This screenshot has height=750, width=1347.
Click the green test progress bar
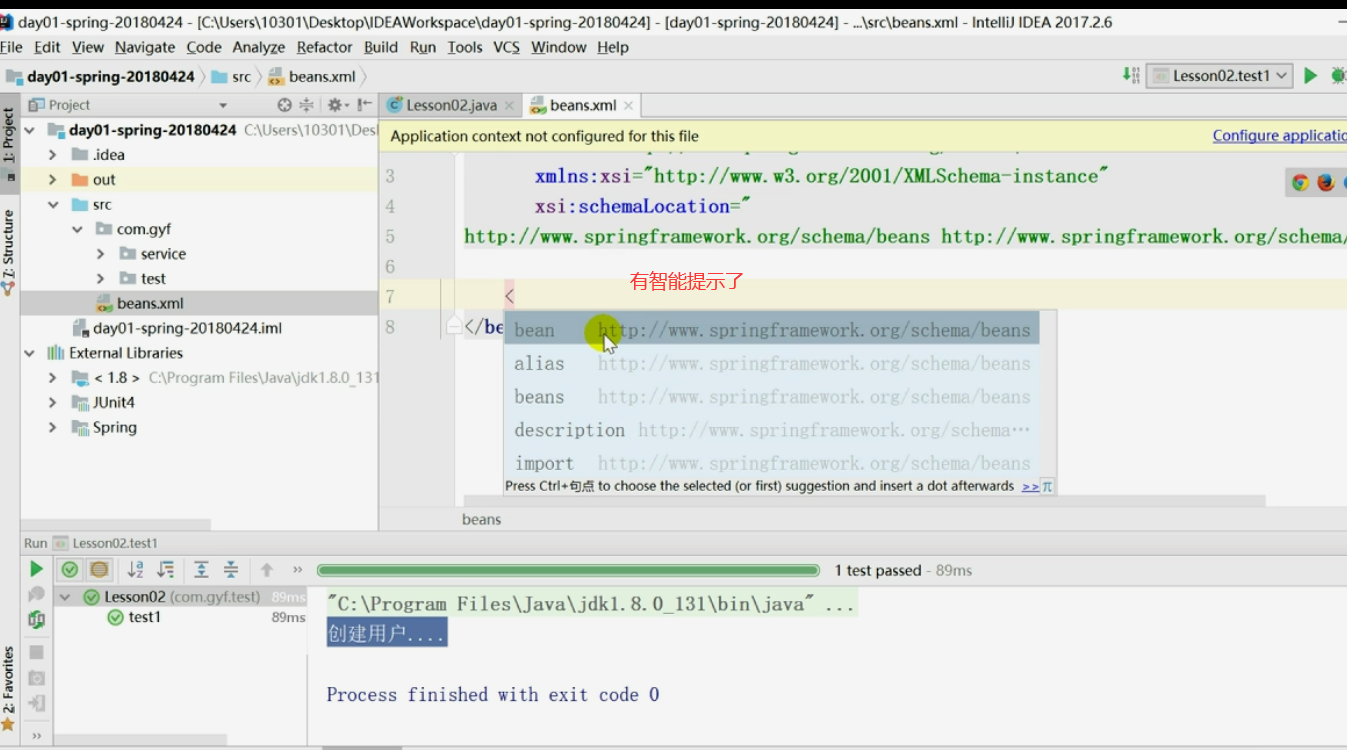pyautogui.click(x=568, y=570)
